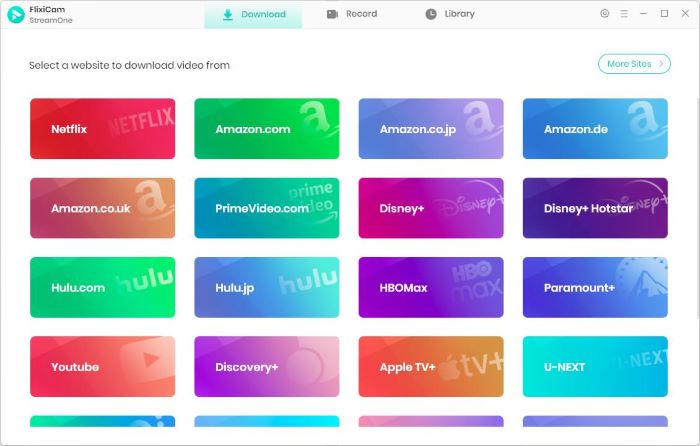Click the Record camera icon

coord(332,14)
